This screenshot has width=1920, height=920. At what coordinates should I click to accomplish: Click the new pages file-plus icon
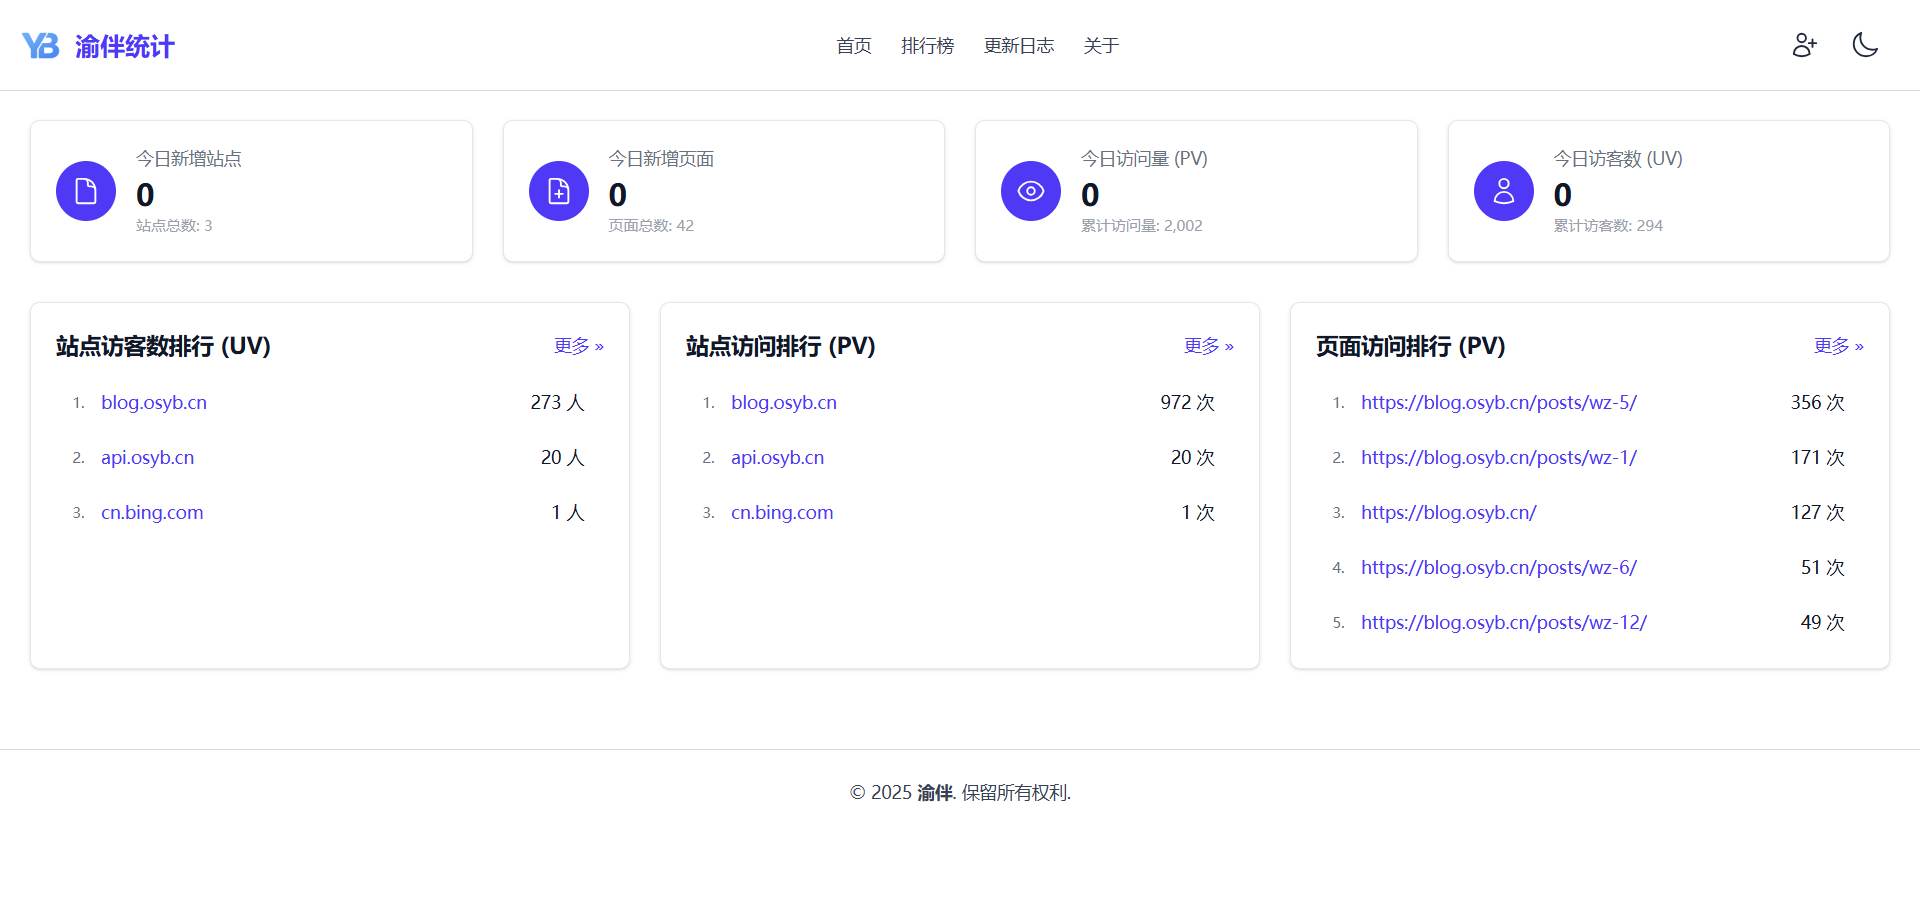point(559,191)
